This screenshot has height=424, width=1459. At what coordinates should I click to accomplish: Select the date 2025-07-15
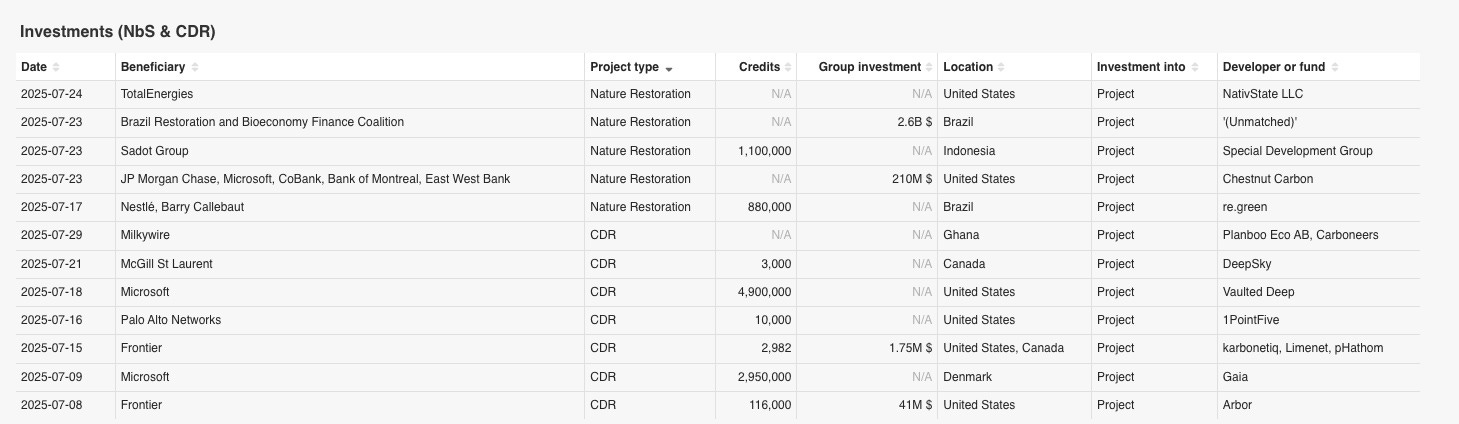click(52, 348)
